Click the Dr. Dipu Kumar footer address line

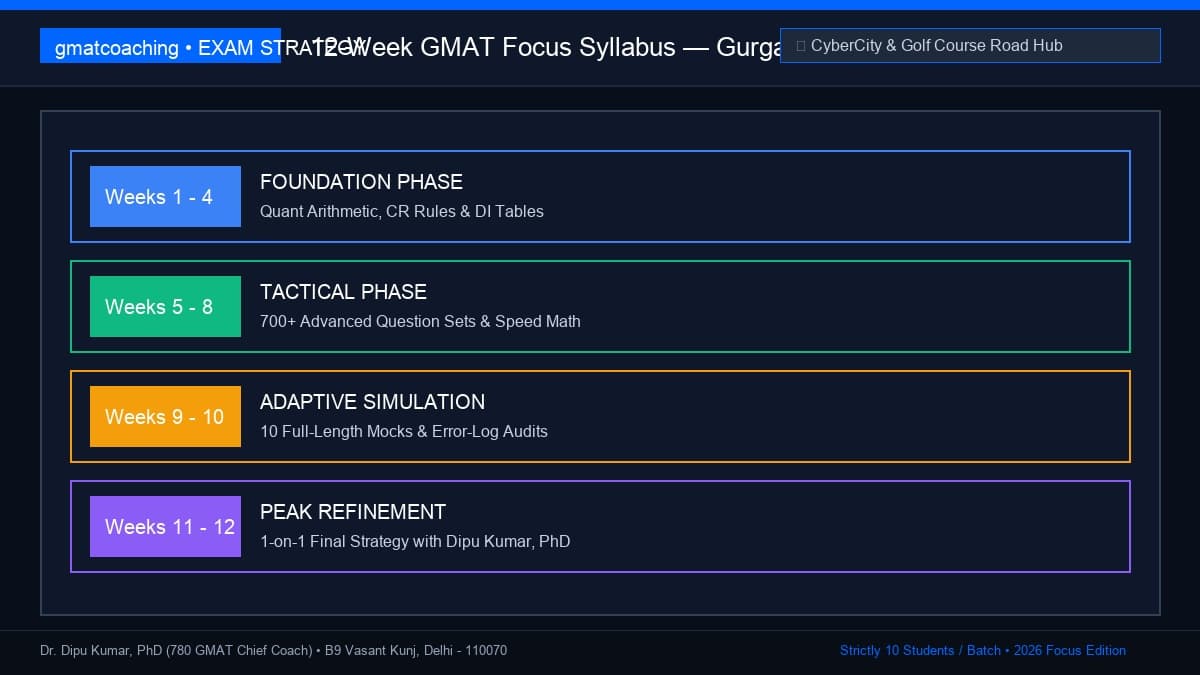coord(273,651)
